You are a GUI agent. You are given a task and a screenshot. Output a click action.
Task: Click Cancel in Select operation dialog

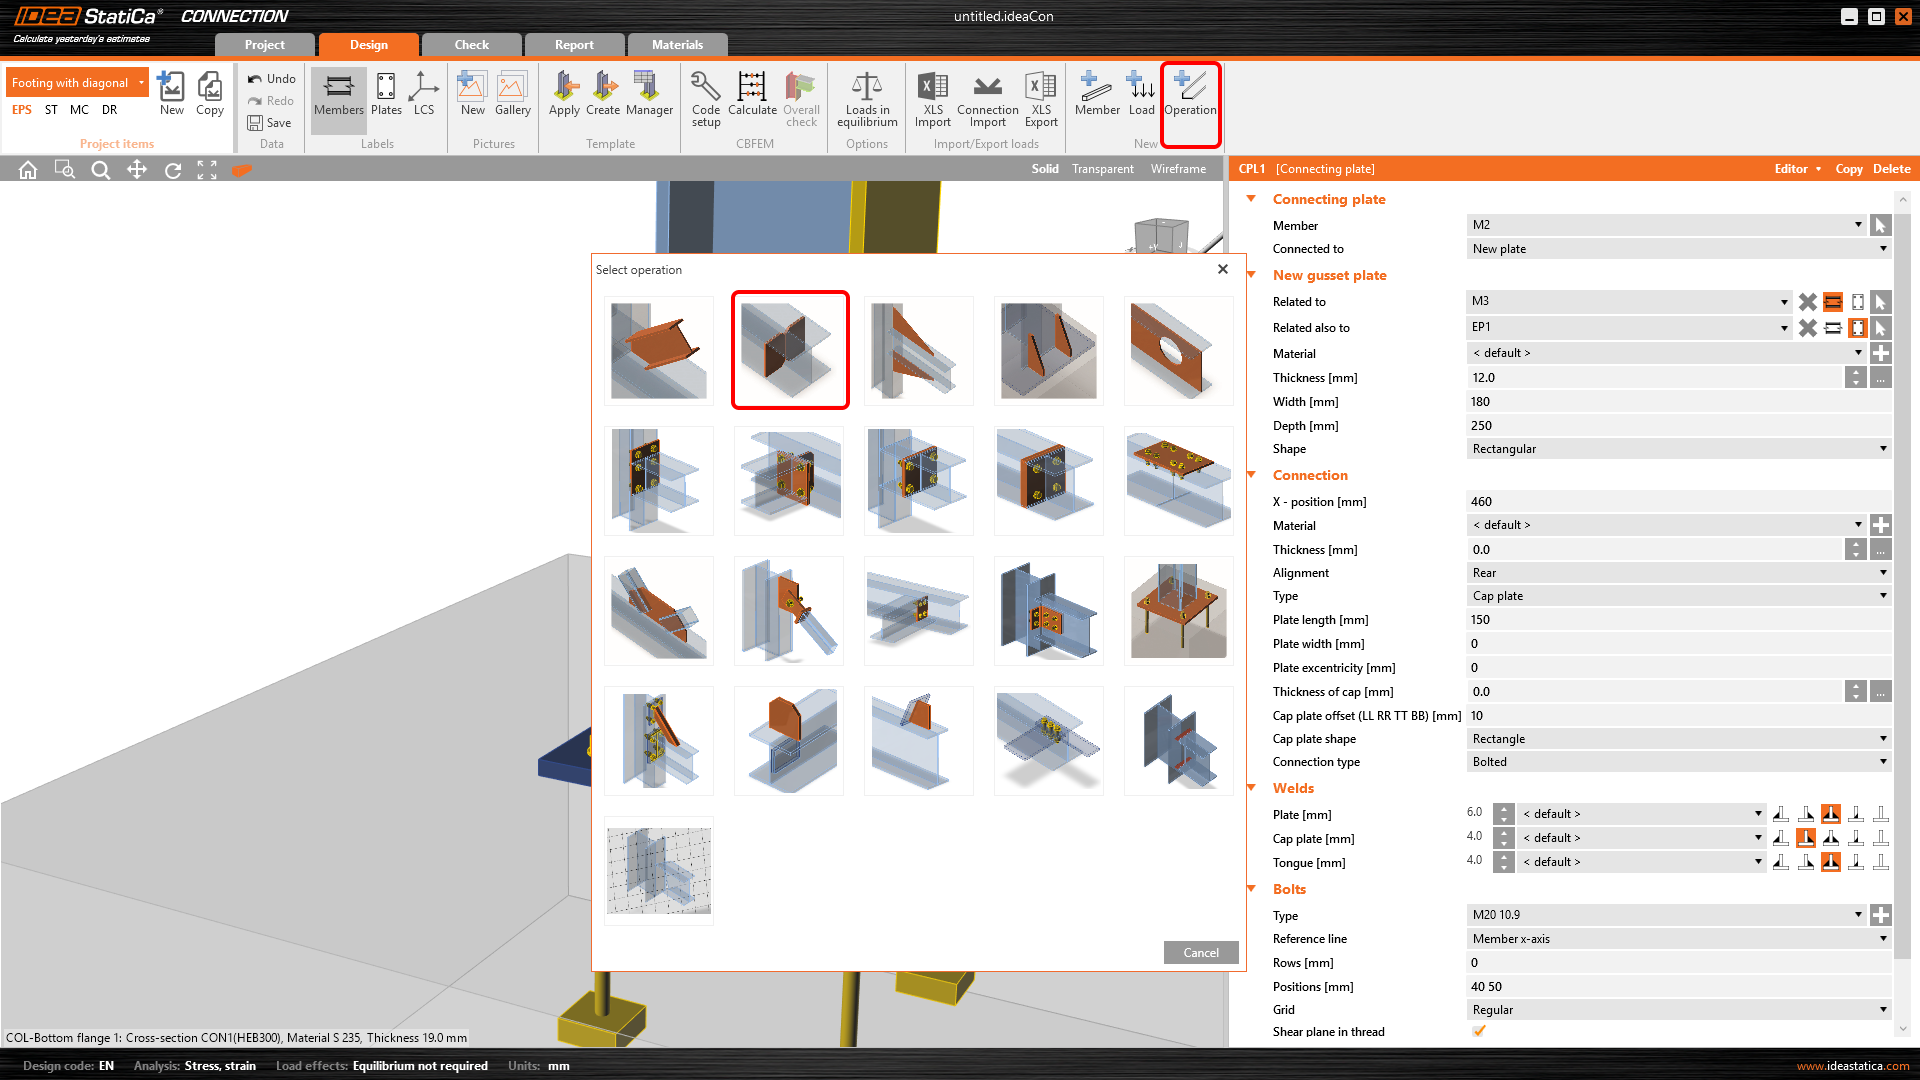click(1200, 952)
